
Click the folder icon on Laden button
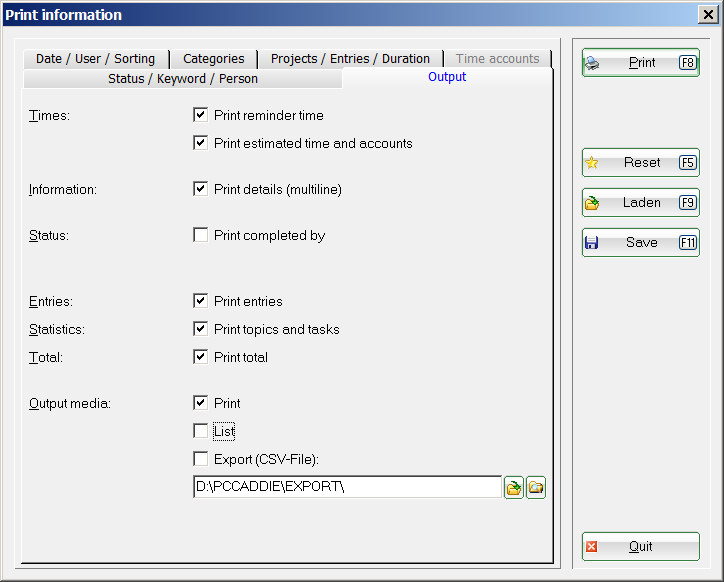click(591, 203)
